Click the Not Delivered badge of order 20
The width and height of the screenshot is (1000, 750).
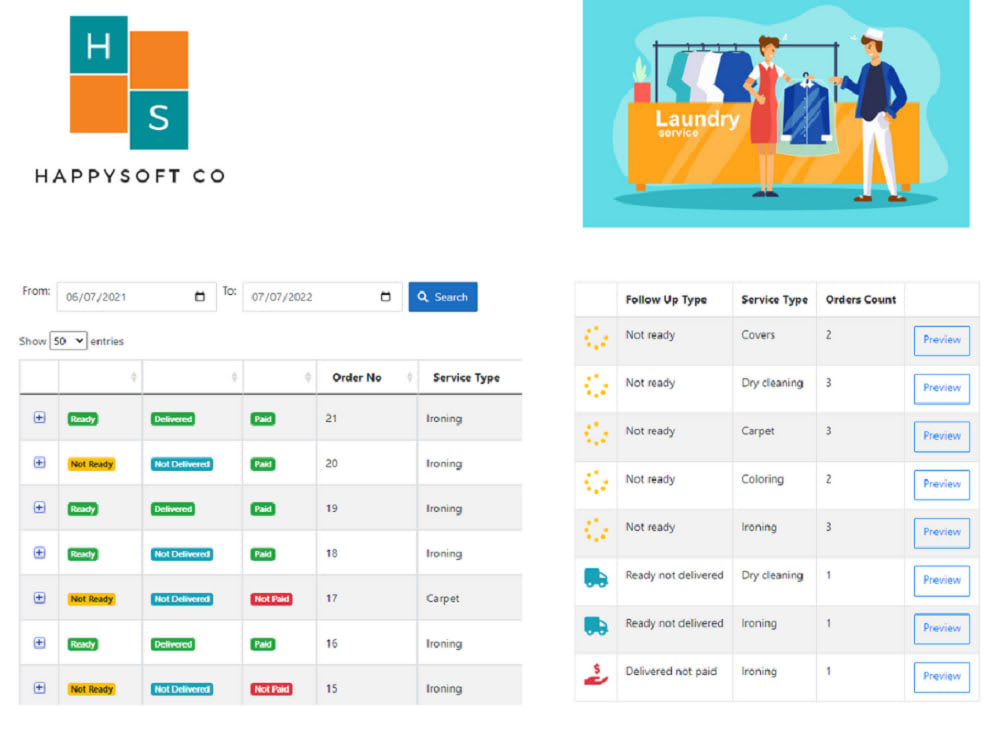coord(182,464)
